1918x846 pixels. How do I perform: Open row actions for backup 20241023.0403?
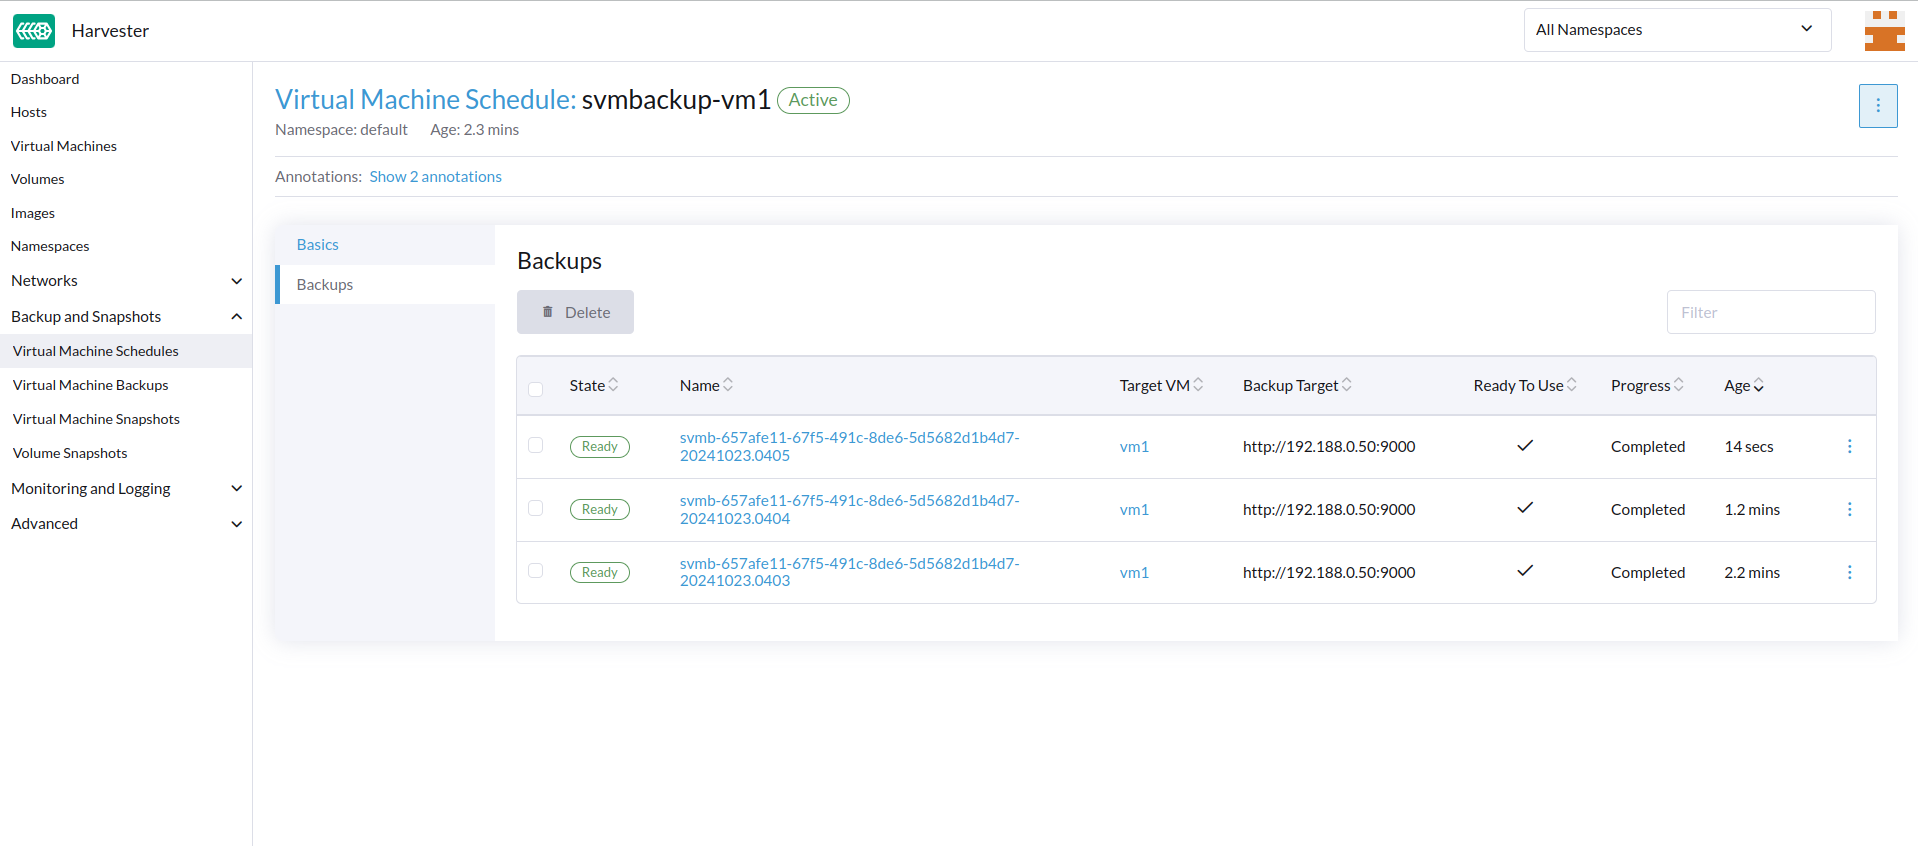tap(1849, 573)
